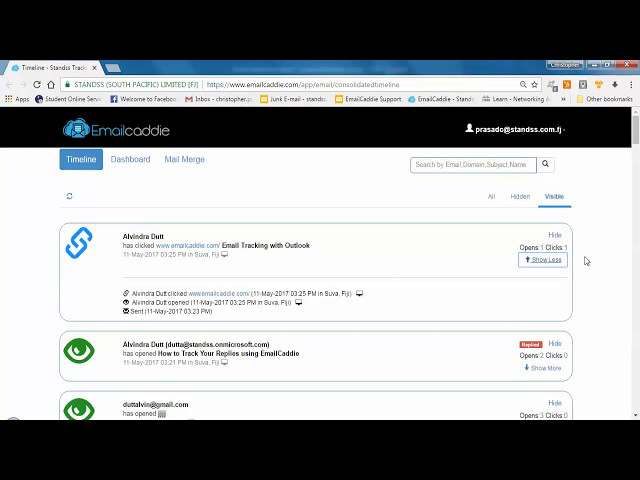Click the orange extension icon in the toolbar
This screenshot has height=480, width=640.
[x=567, y=84]
